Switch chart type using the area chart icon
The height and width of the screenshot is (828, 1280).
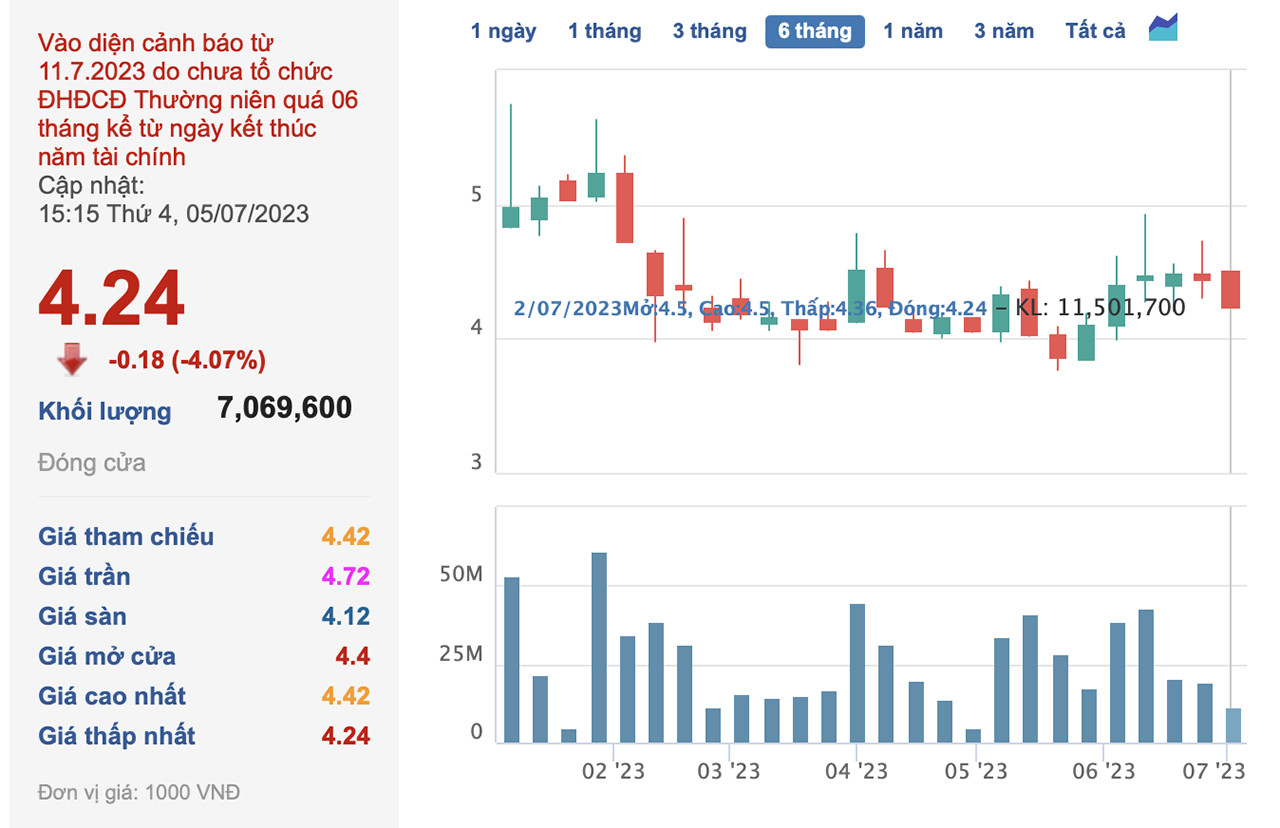1163,29
